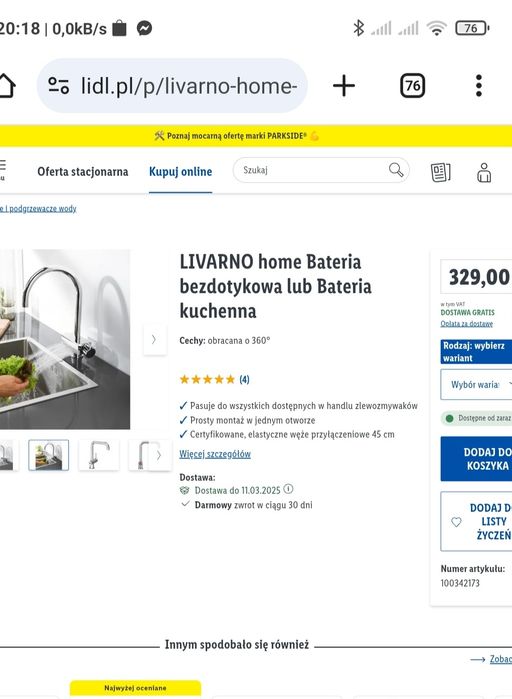The width and height of the screenshot is (512, 699).
Task: Click the delivery date info icon
Action: click(x=288, y=489)
